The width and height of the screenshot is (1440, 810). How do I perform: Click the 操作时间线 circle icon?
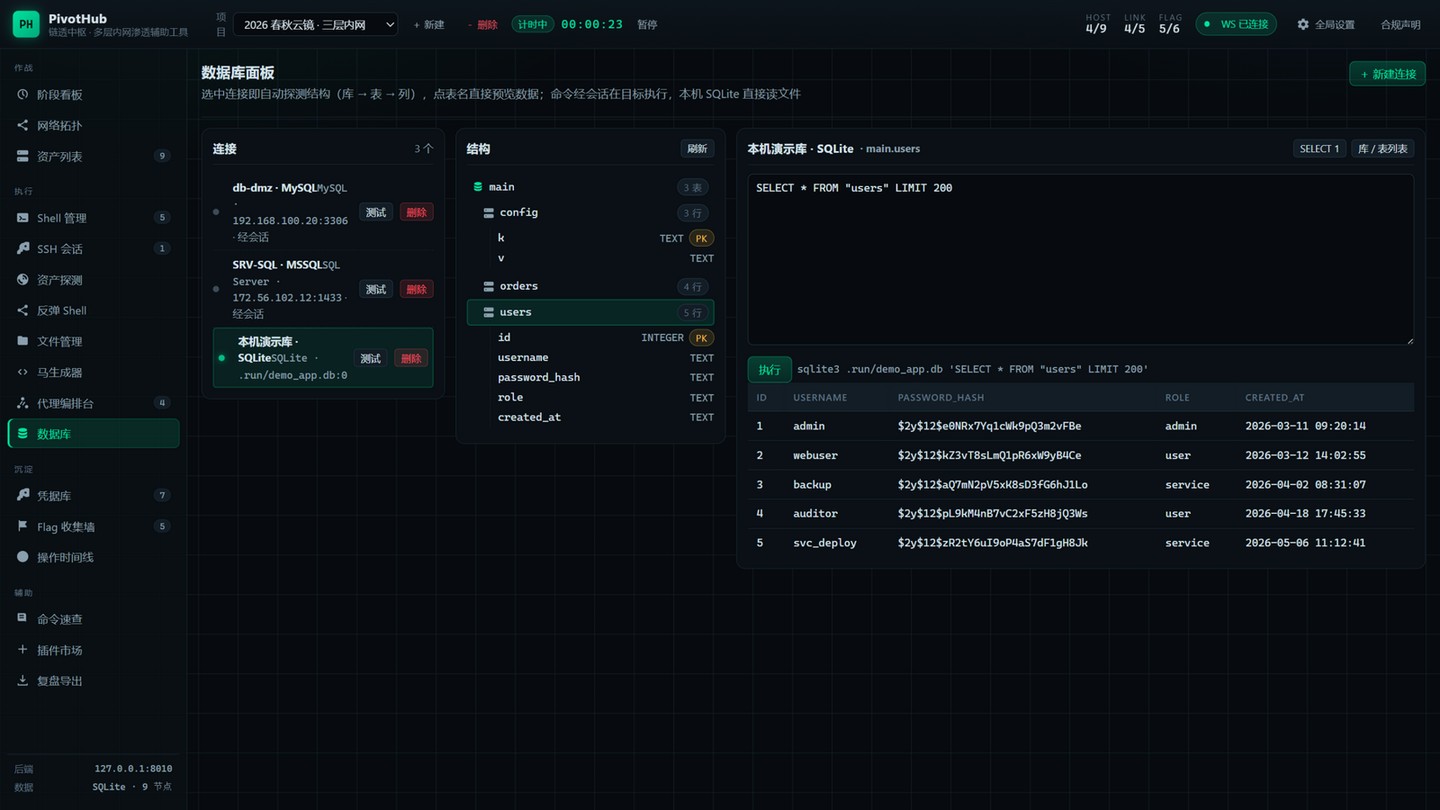pos(23,557)
